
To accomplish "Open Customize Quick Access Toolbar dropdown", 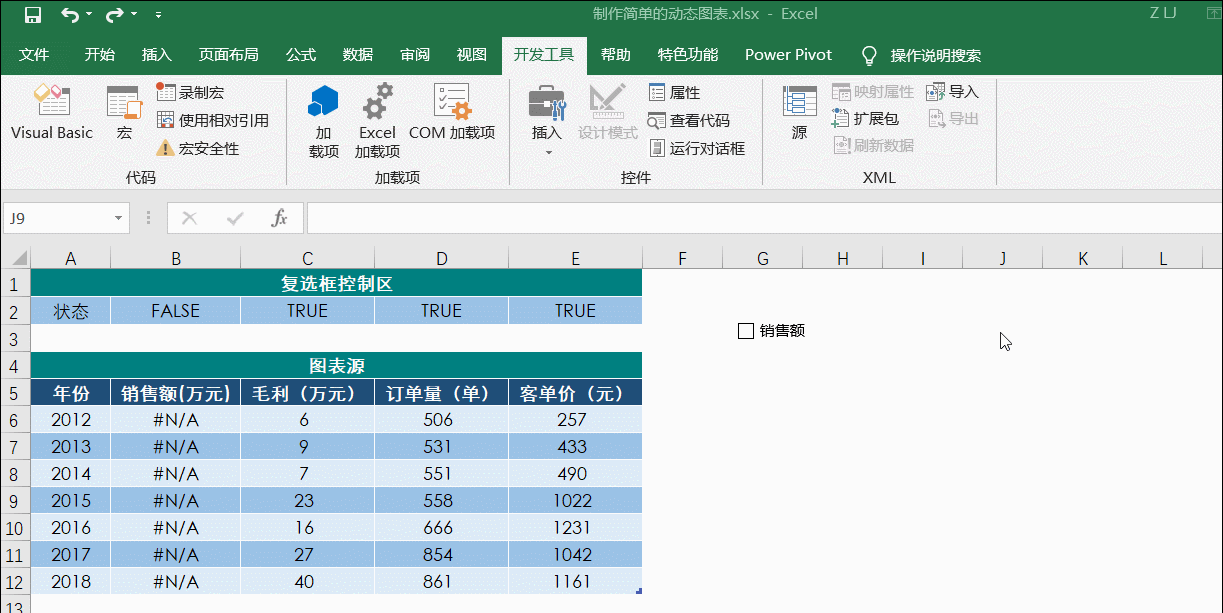I will click(x=159, y=15).
